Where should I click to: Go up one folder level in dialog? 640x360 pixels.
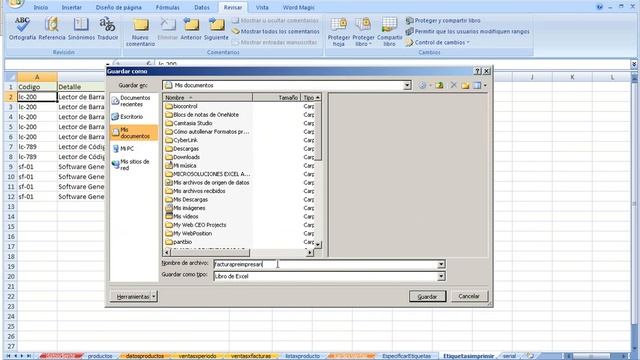click(439, 85)
